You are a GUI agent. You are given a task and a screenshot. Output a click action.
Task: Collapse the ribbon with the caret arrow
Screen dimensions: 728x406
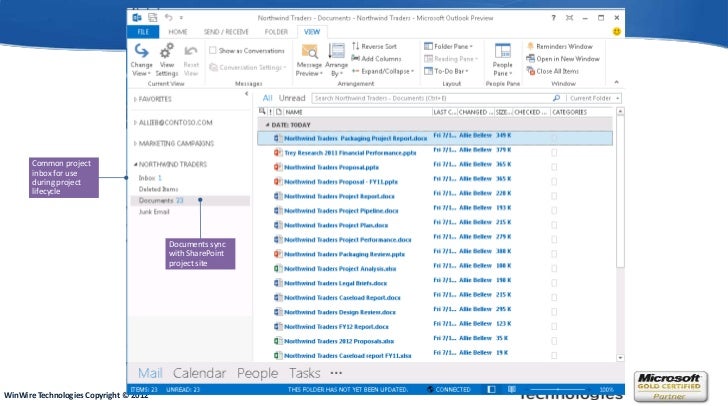[617, 82]
